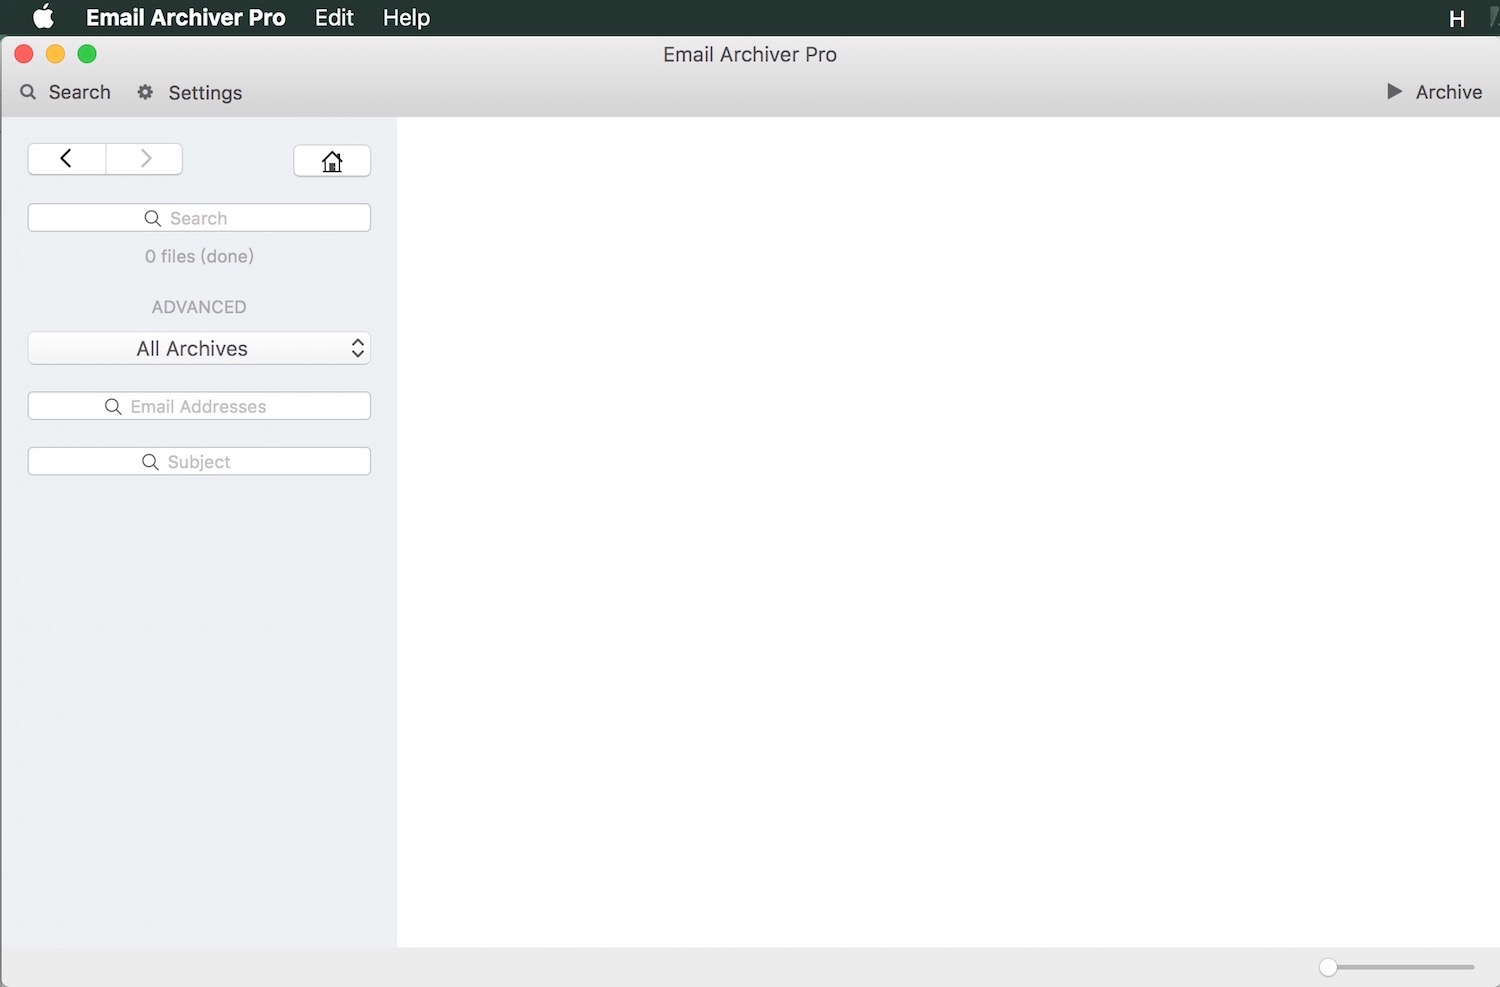1500x987 pixels.
Task: Go back with the left chevron
Action: (x=66, y=158)
